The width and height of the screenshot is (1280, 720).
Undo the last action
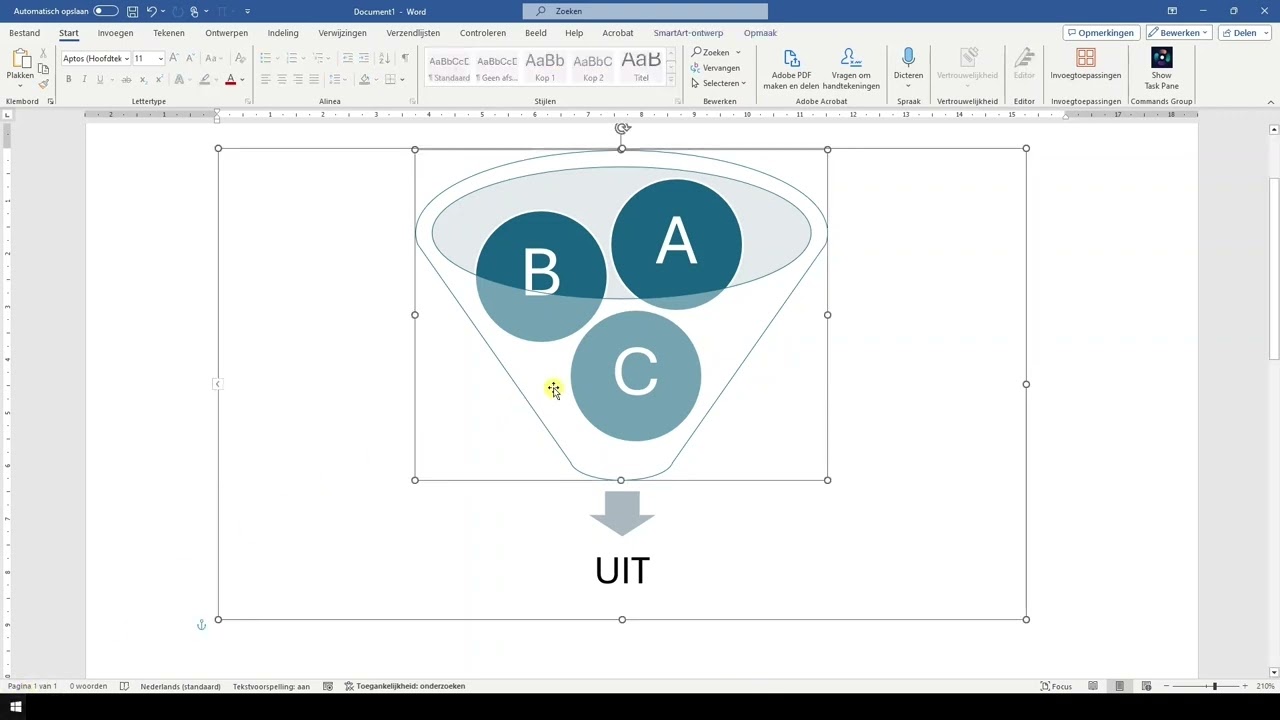(x=151, y=11)
